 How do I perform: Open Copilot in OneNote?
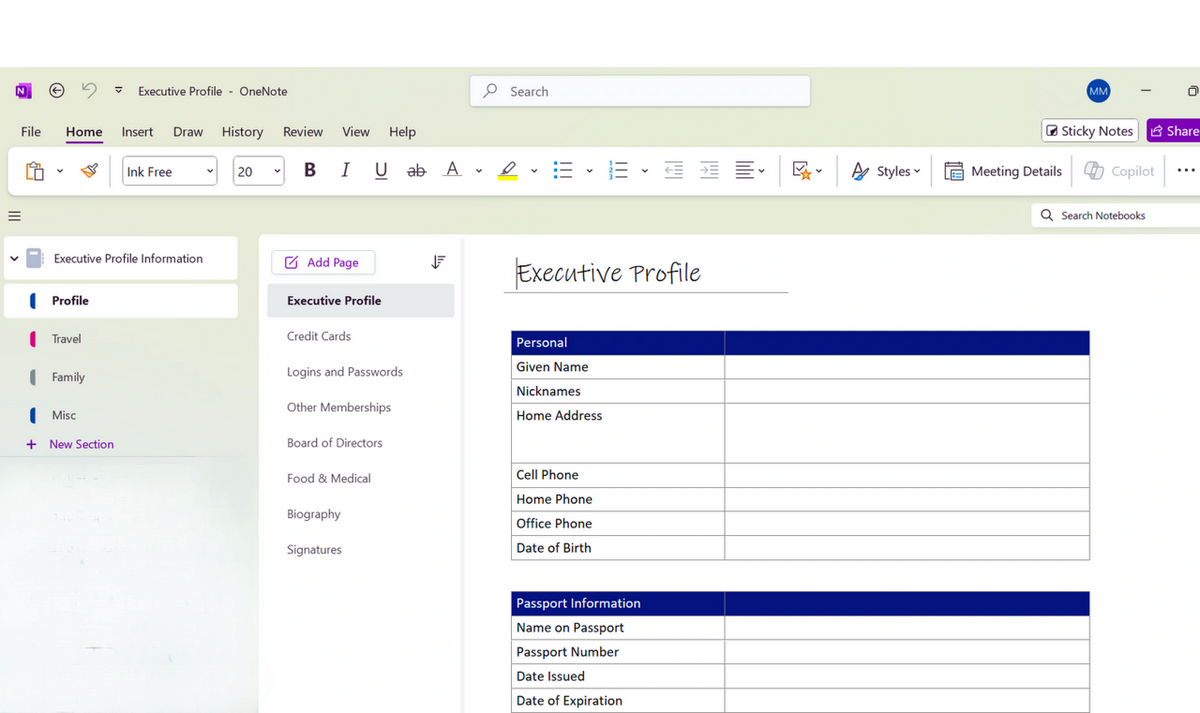coord(1118,171)
